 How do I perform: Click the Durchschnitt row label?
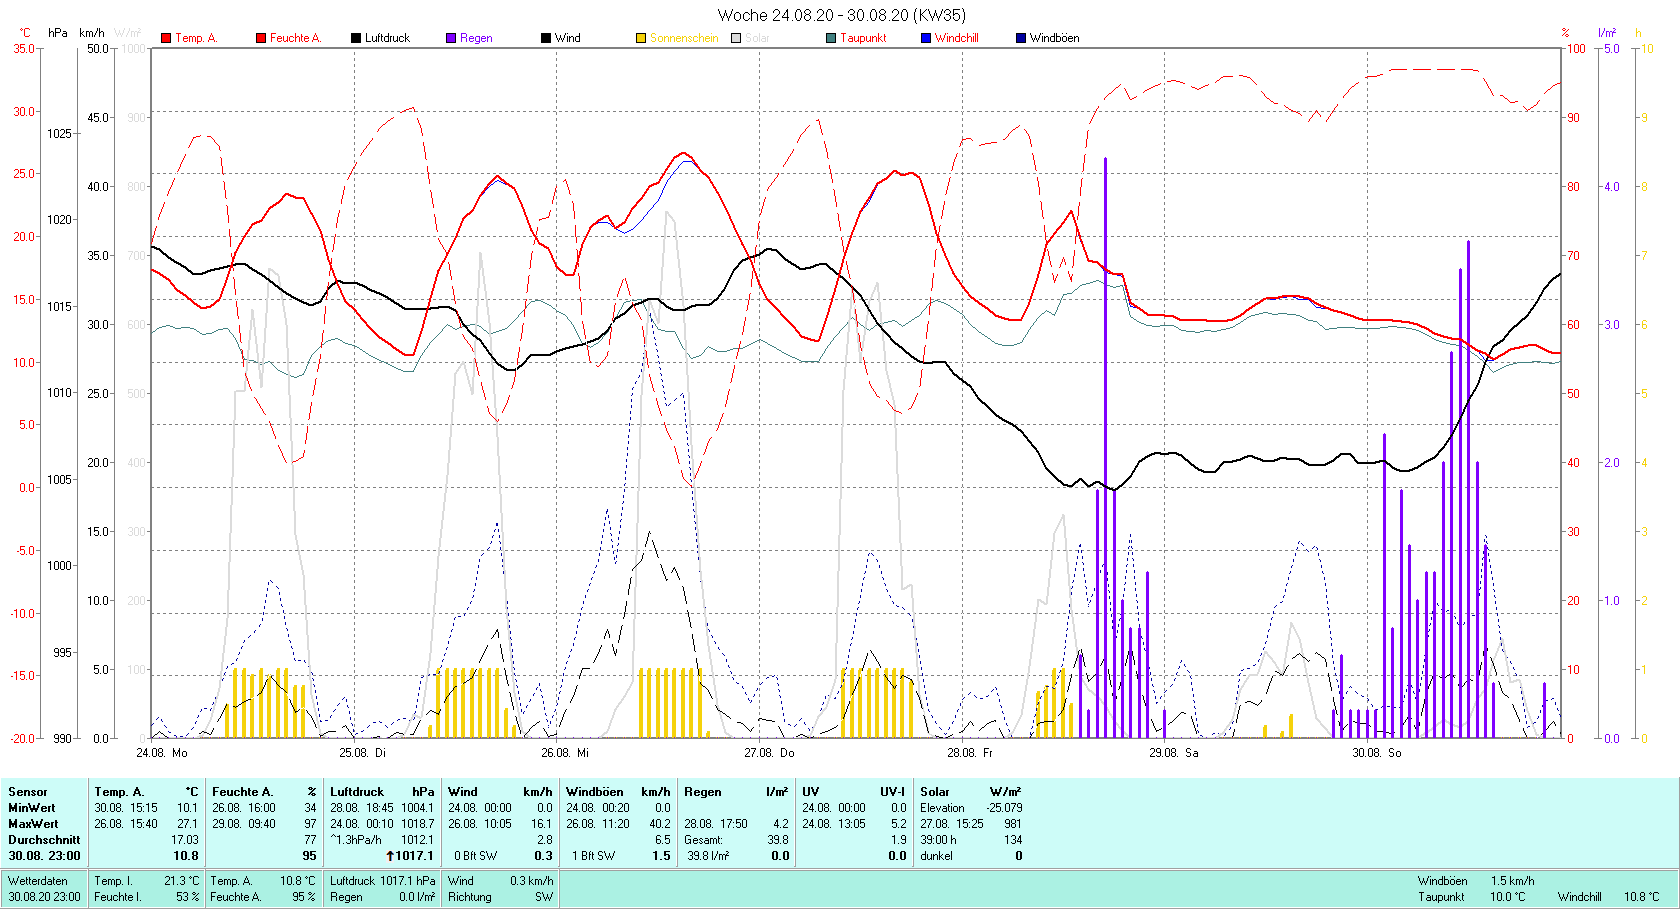click(x=44, y=840)
